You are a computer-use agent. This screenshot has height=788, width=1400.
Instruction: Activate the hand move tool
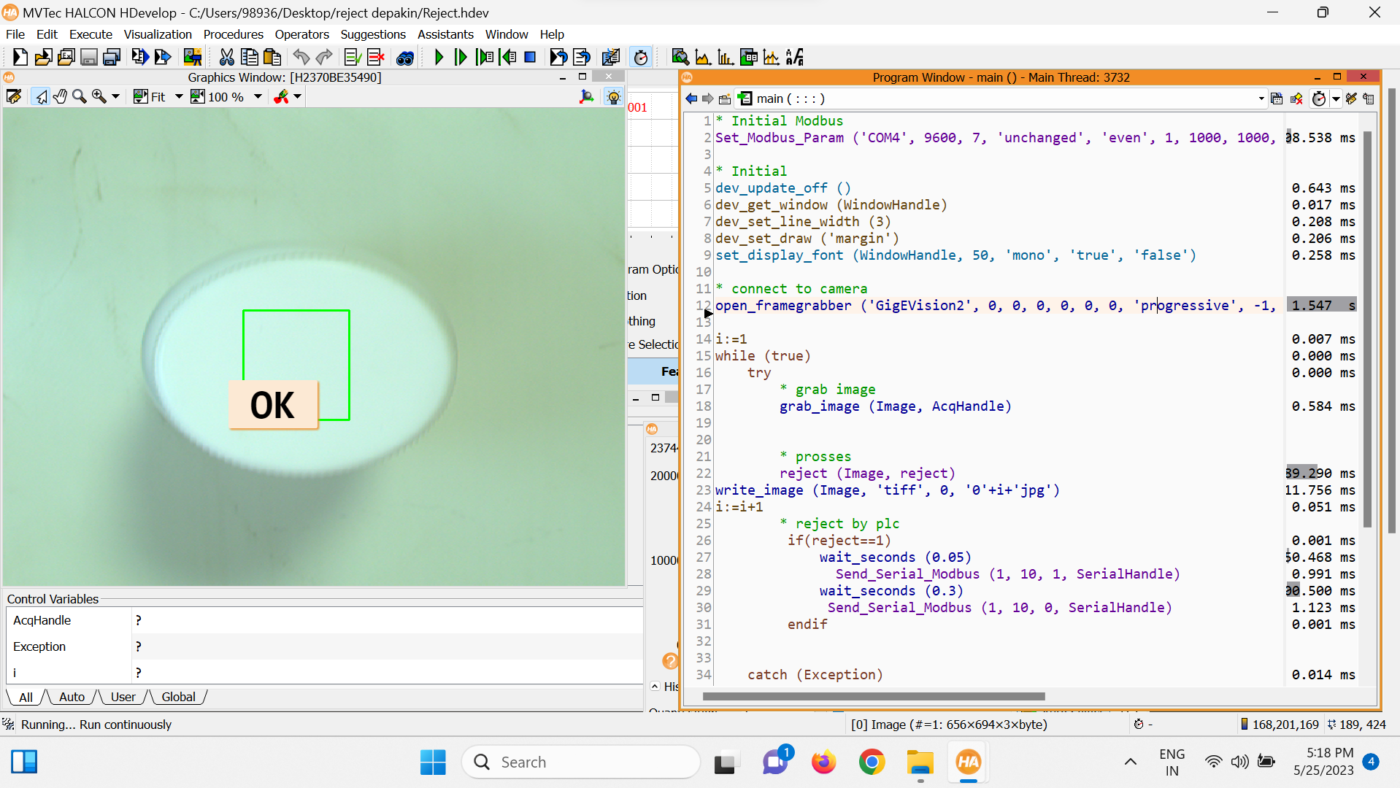tap(60, 97)
